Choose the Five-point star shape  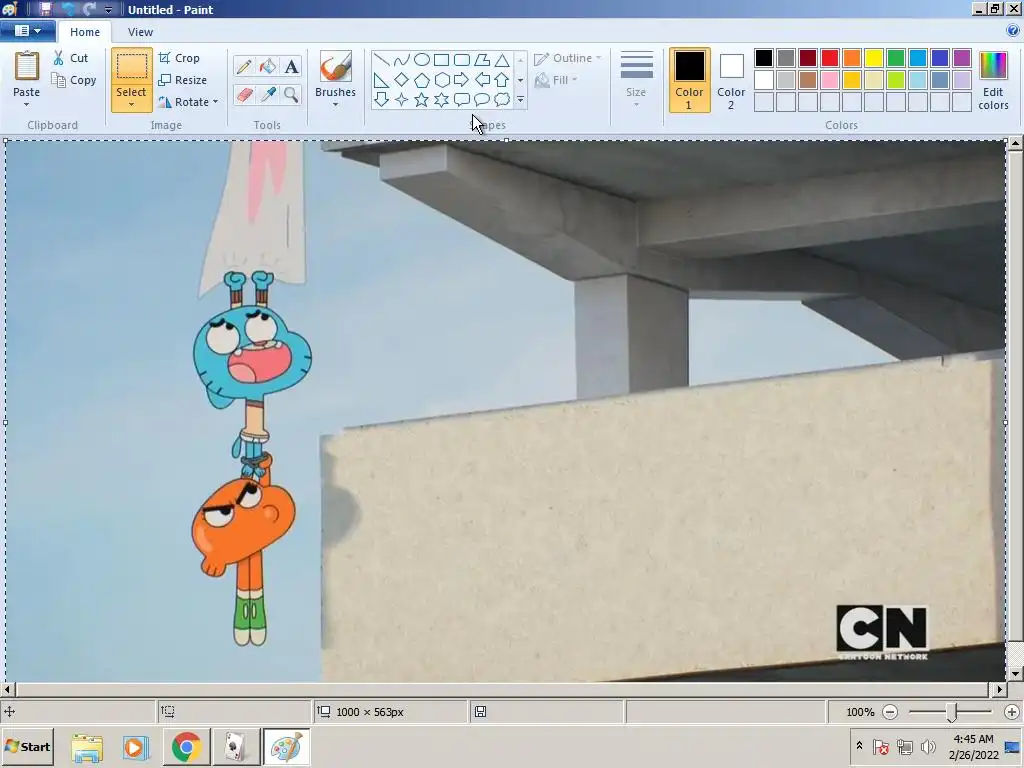[x=422, y=99]
